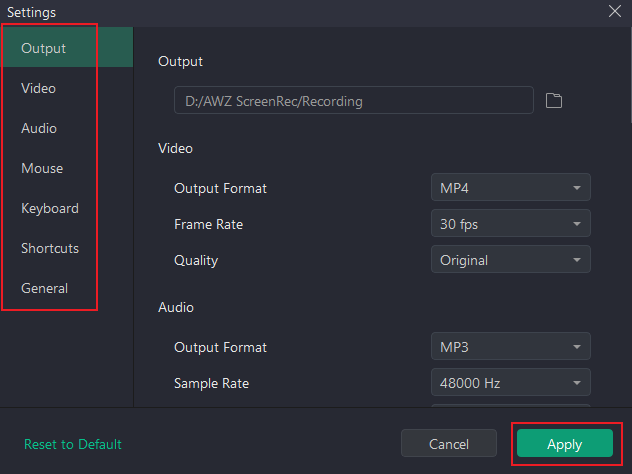Switch to the Video settings tab
Viewport: 632px width, 474px height.
[39, 88]
